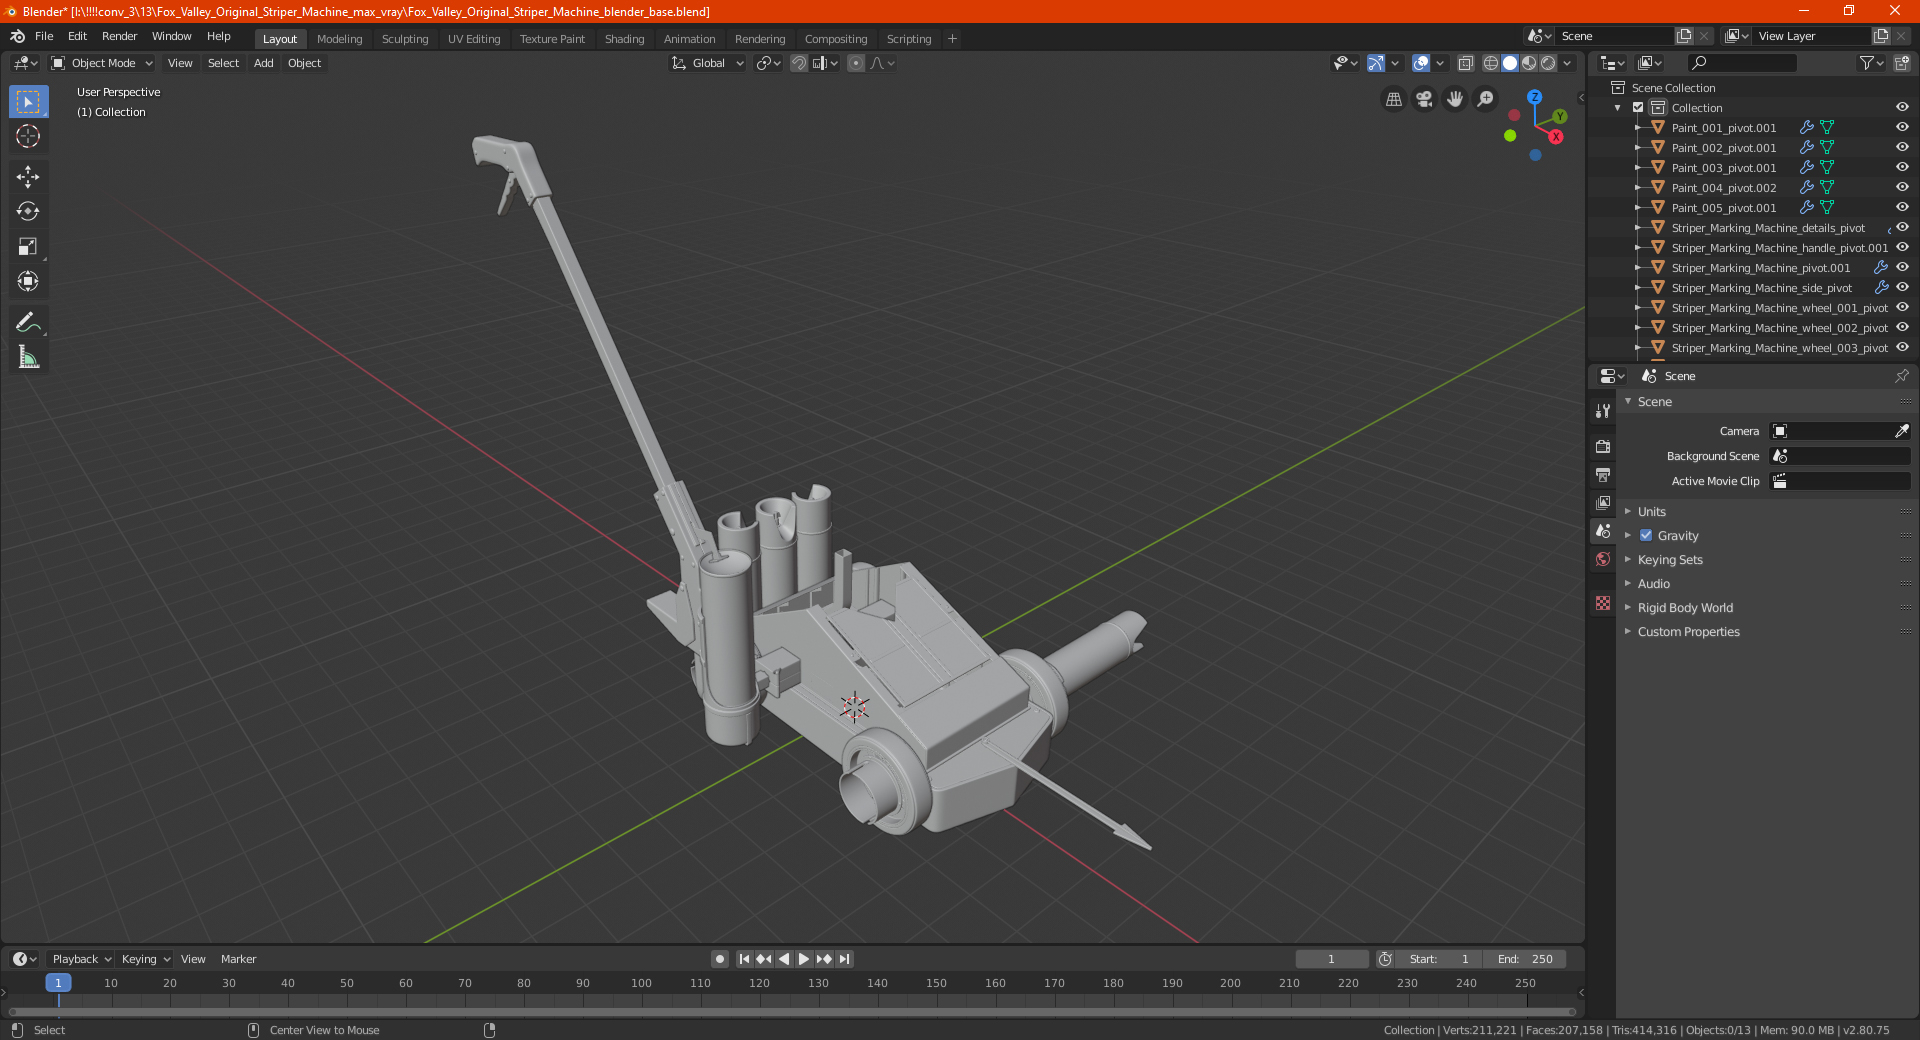Select the Scale tool
Viewport: 1920px width, 1040px height.
(x=28, y=246)
